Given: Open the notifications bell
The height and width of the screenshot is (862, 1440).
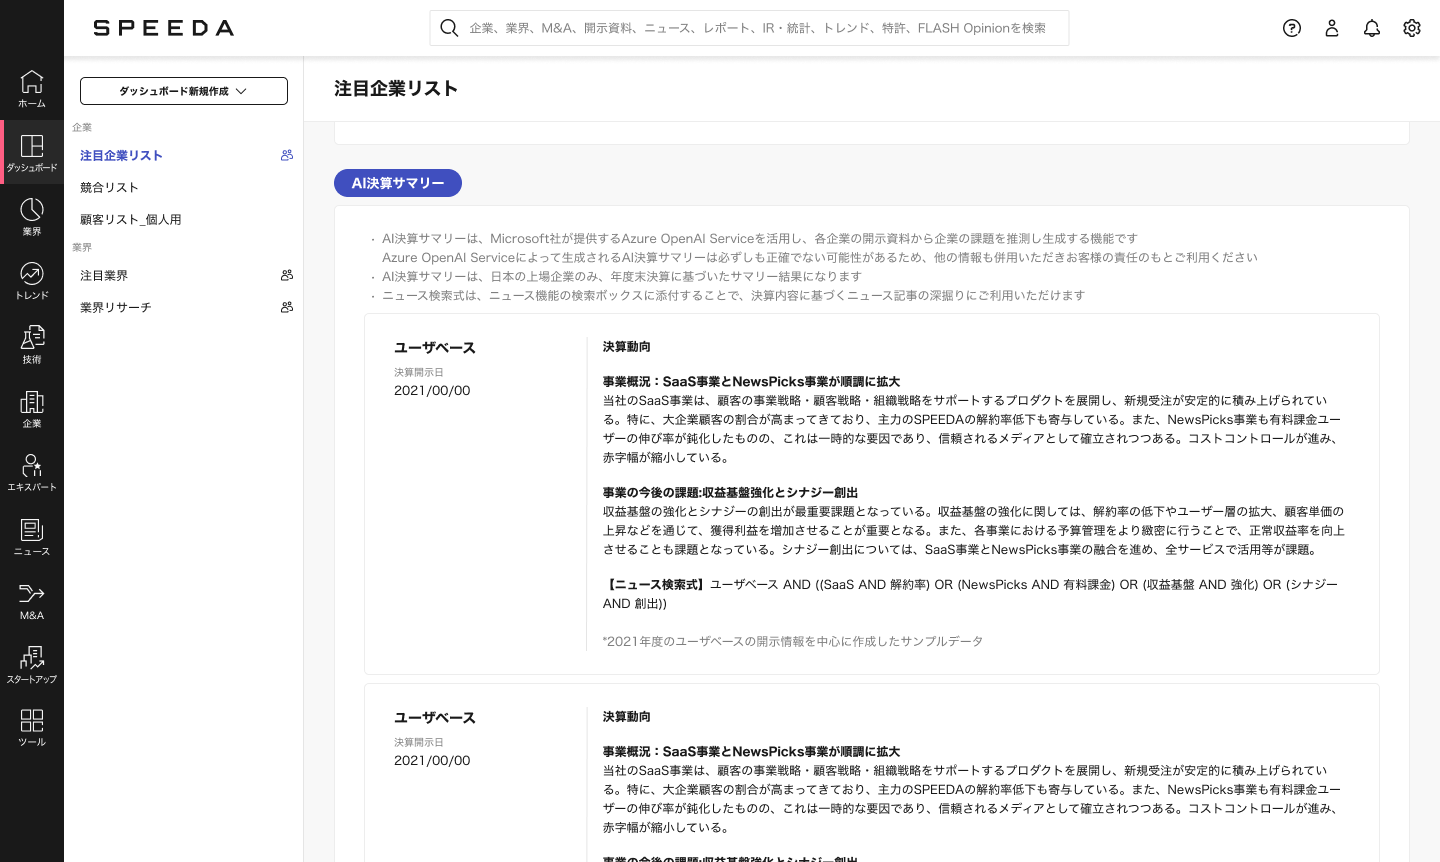Looking at the screenshot, I should pyautogui.click(x=1372, y=28).
